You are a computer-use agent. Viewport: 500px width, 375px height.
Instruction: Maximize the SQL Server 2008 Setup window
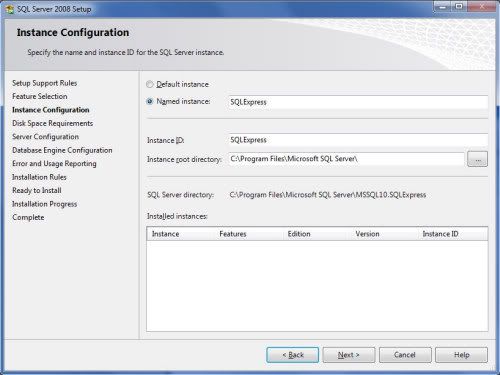point(459,7)
